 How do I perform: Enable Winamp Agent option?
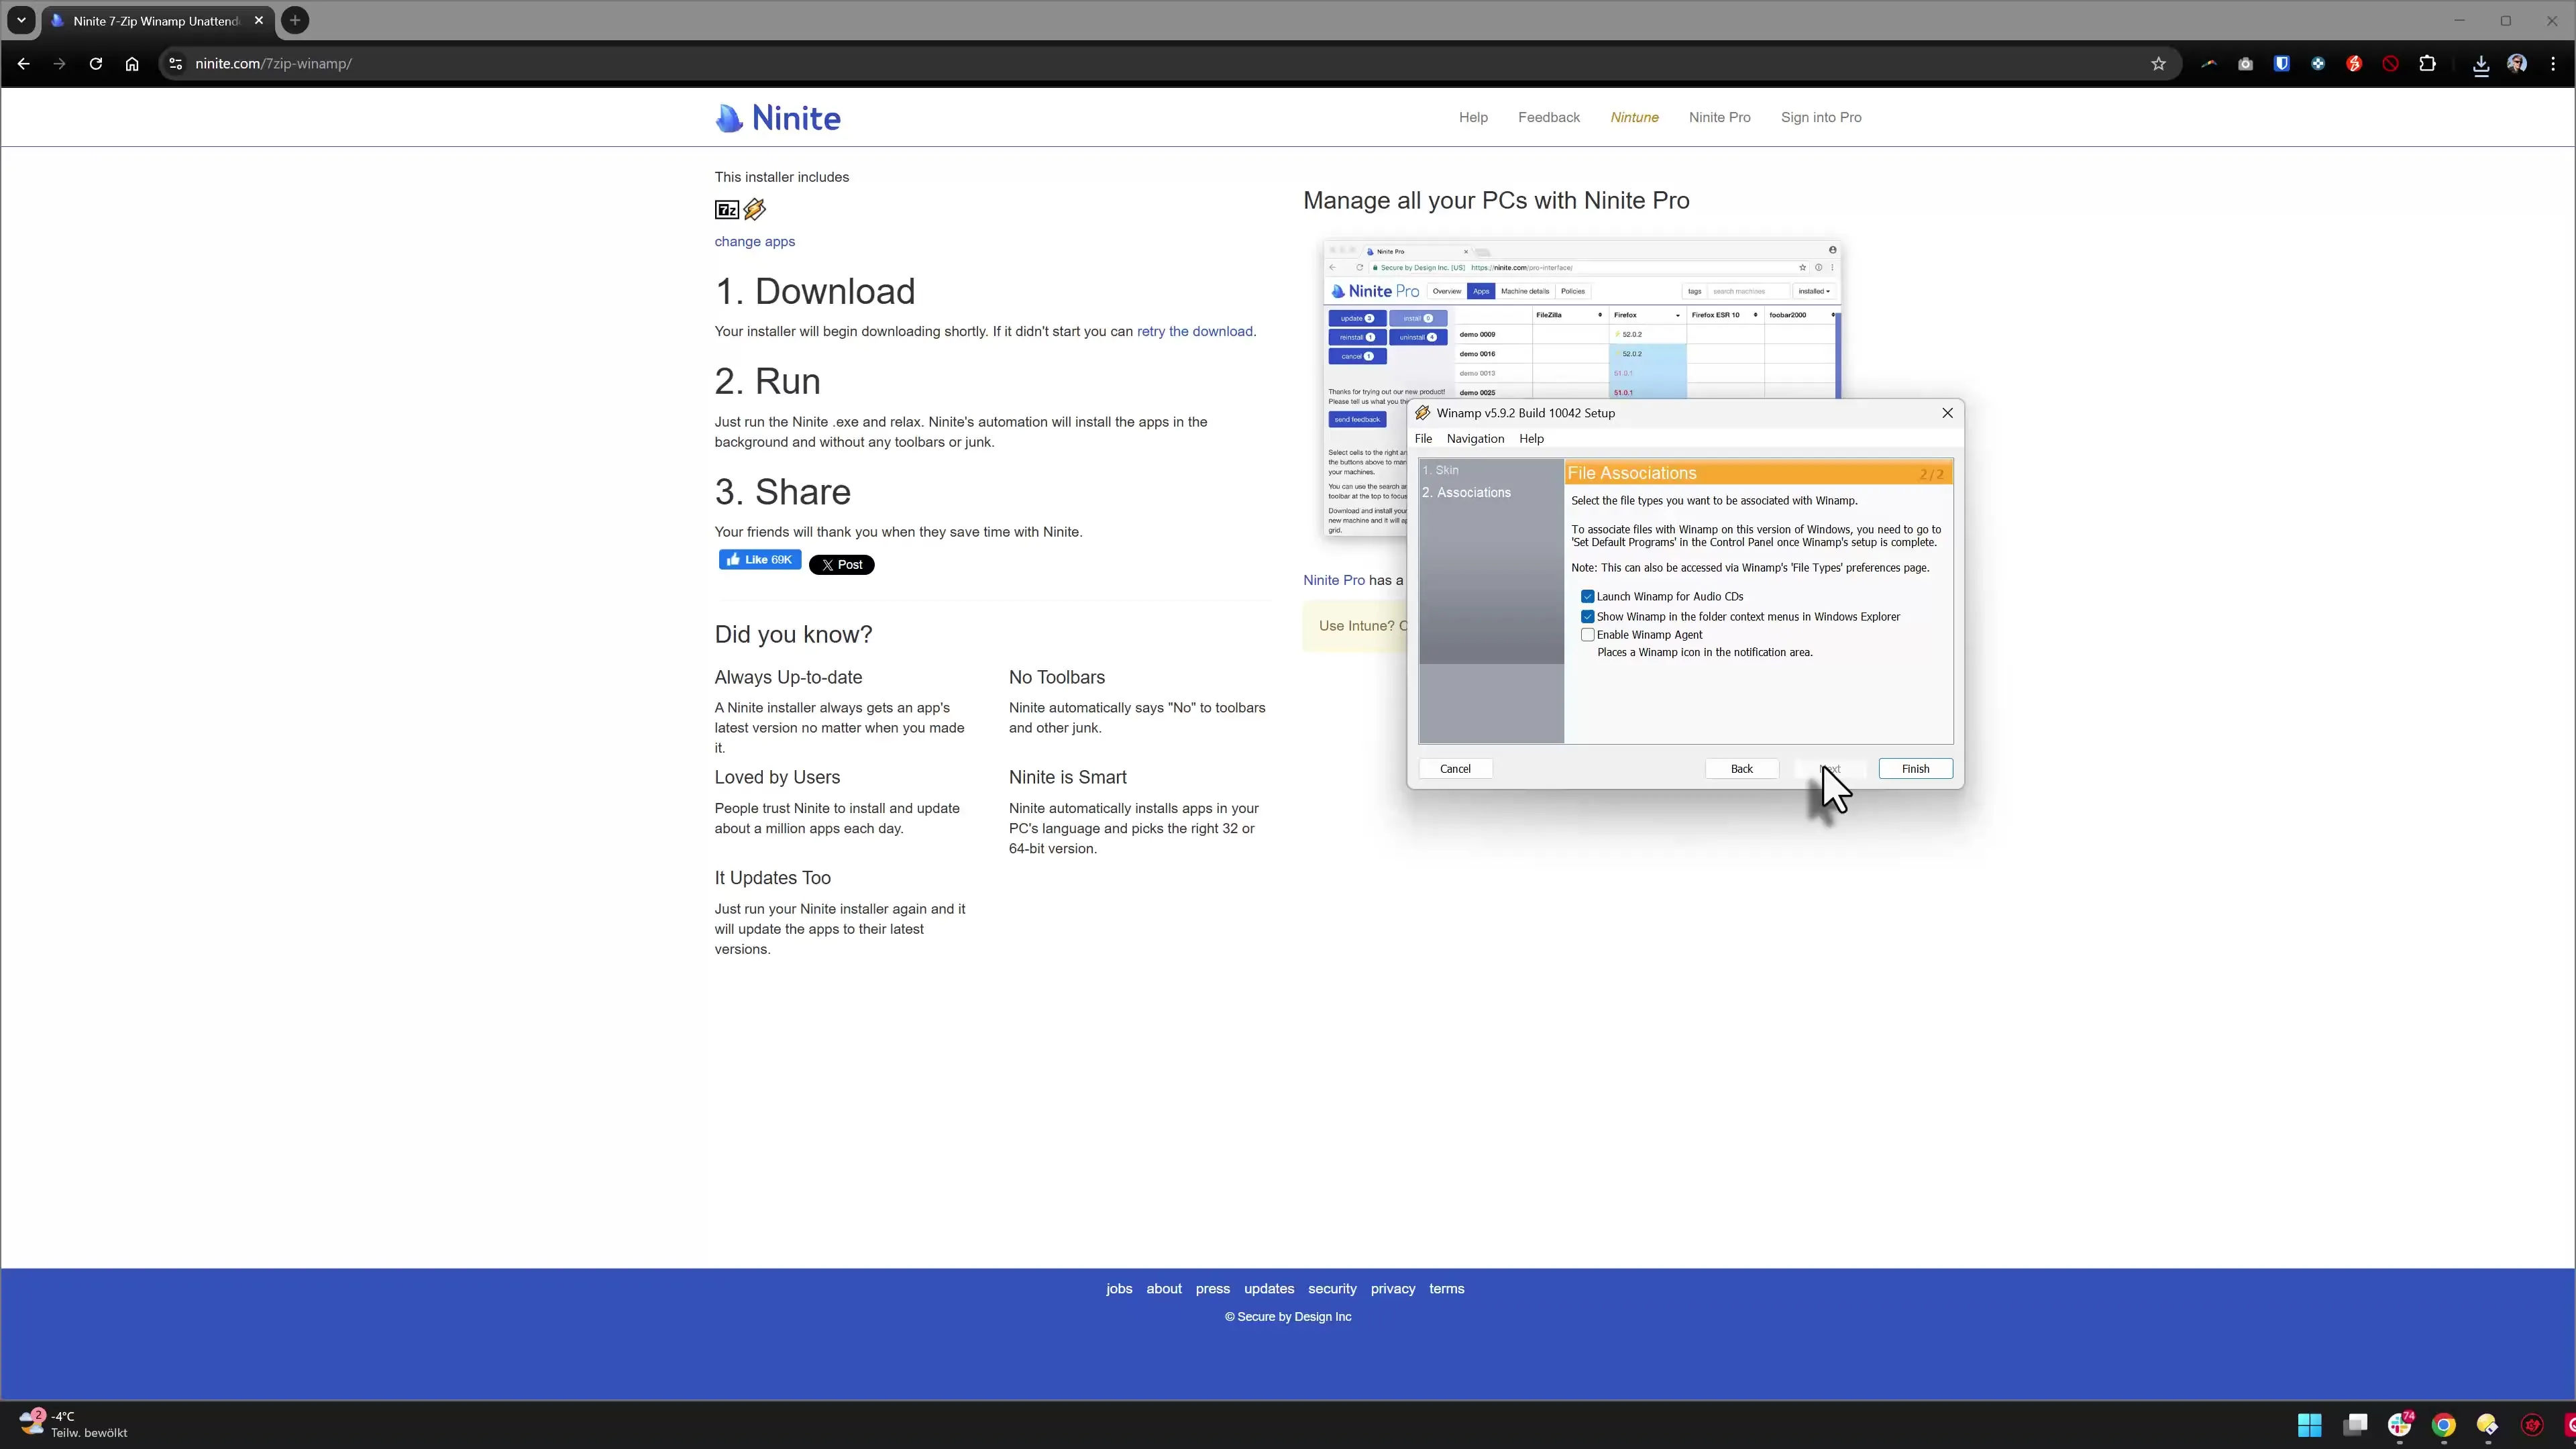point(1588,634)
